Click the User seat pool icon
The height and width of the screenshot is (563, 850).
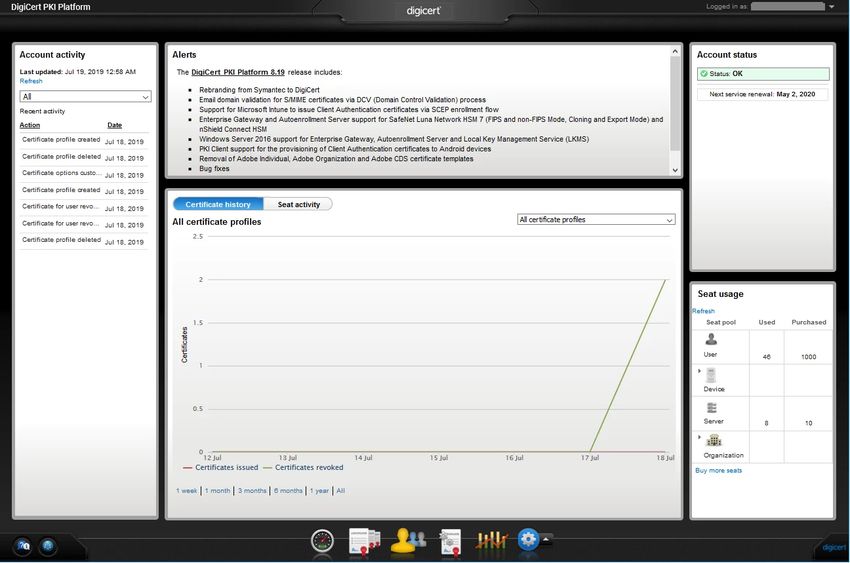coord(711,339)
